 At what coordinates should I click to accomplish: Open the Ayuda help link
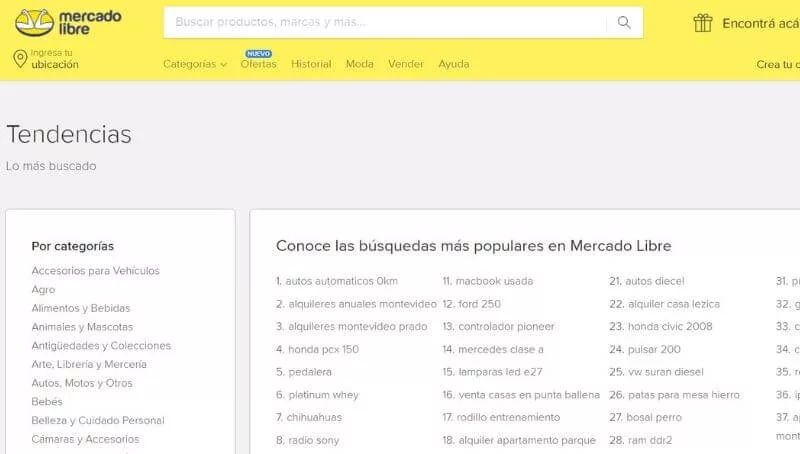click(453, 64)
